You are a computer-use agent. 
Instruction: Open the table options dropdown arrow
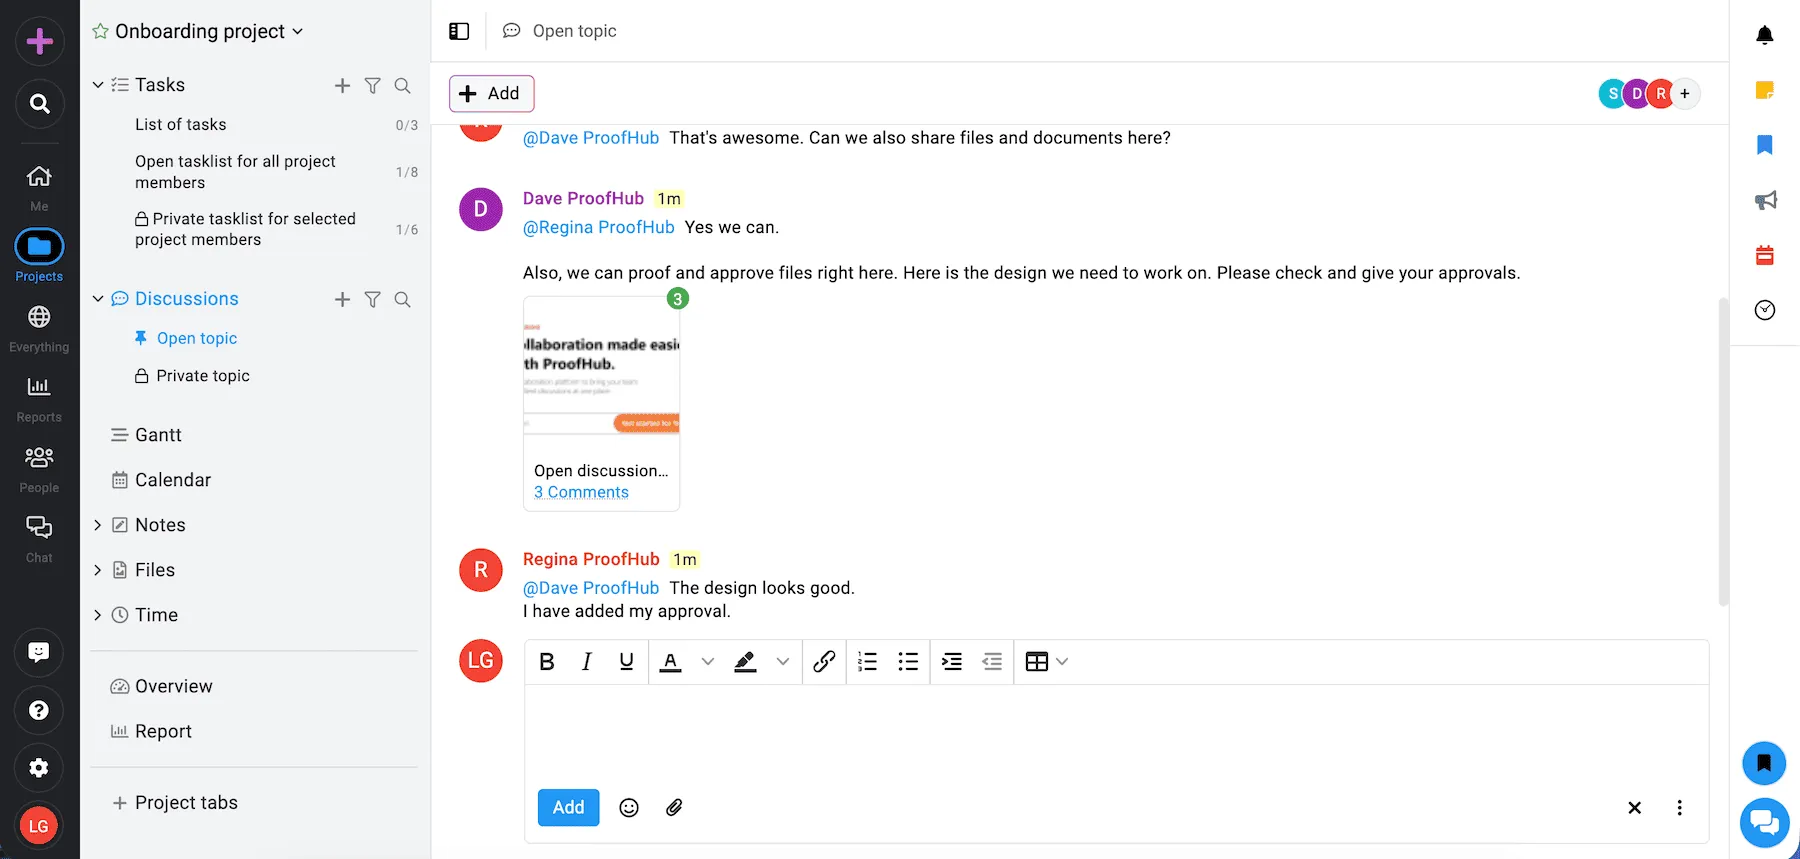tap(1062, 661)
